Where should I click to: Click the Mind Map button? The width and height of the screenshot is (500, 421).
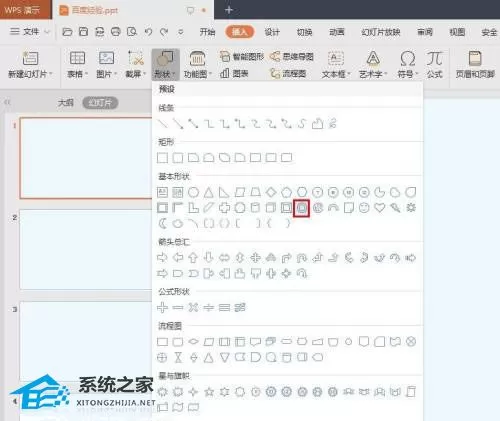point(292,57)
